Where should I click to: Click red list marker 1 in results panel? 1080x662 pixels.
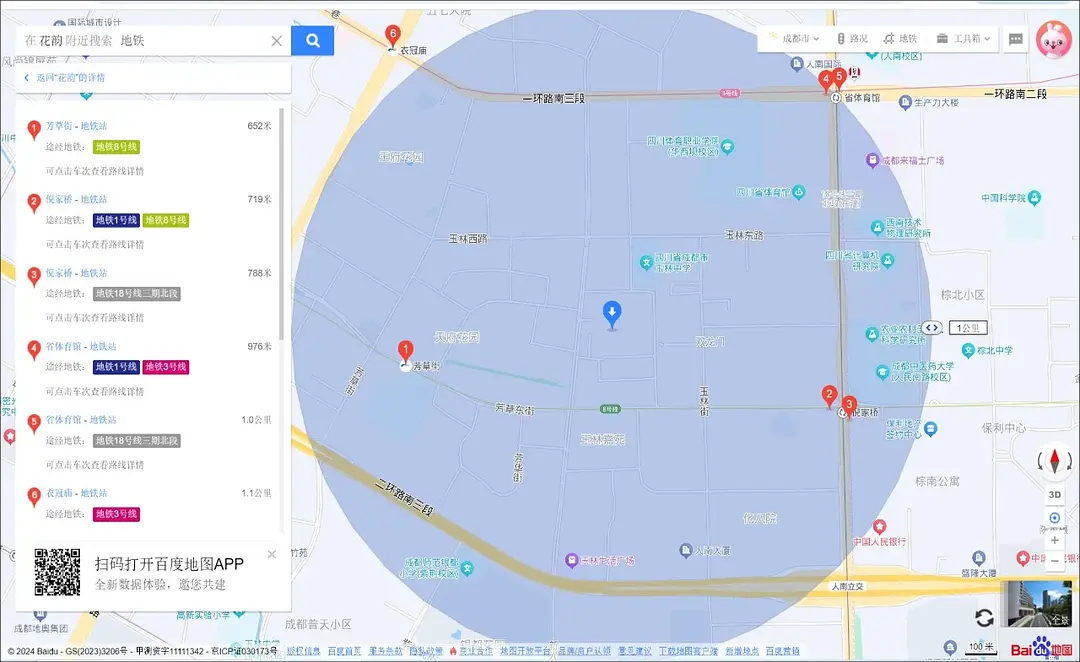tap(34, 129)
